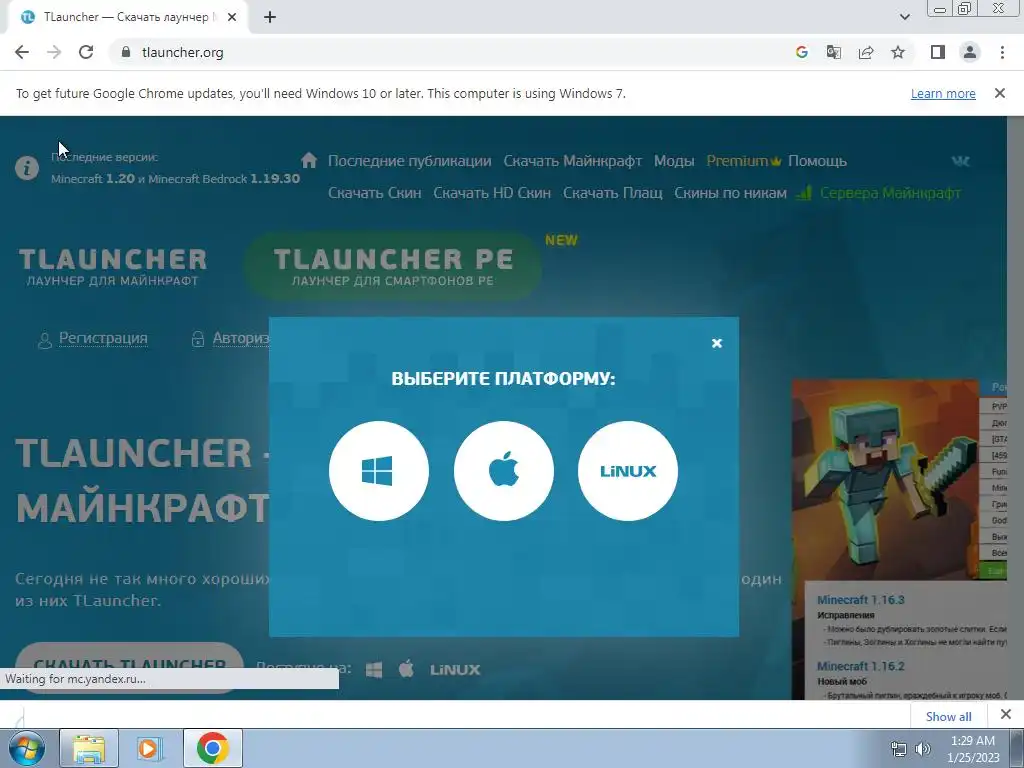Open Скины по никам link
This screenshot has height=768, width=1024.
pyautogui.click(x=730, y=193)
